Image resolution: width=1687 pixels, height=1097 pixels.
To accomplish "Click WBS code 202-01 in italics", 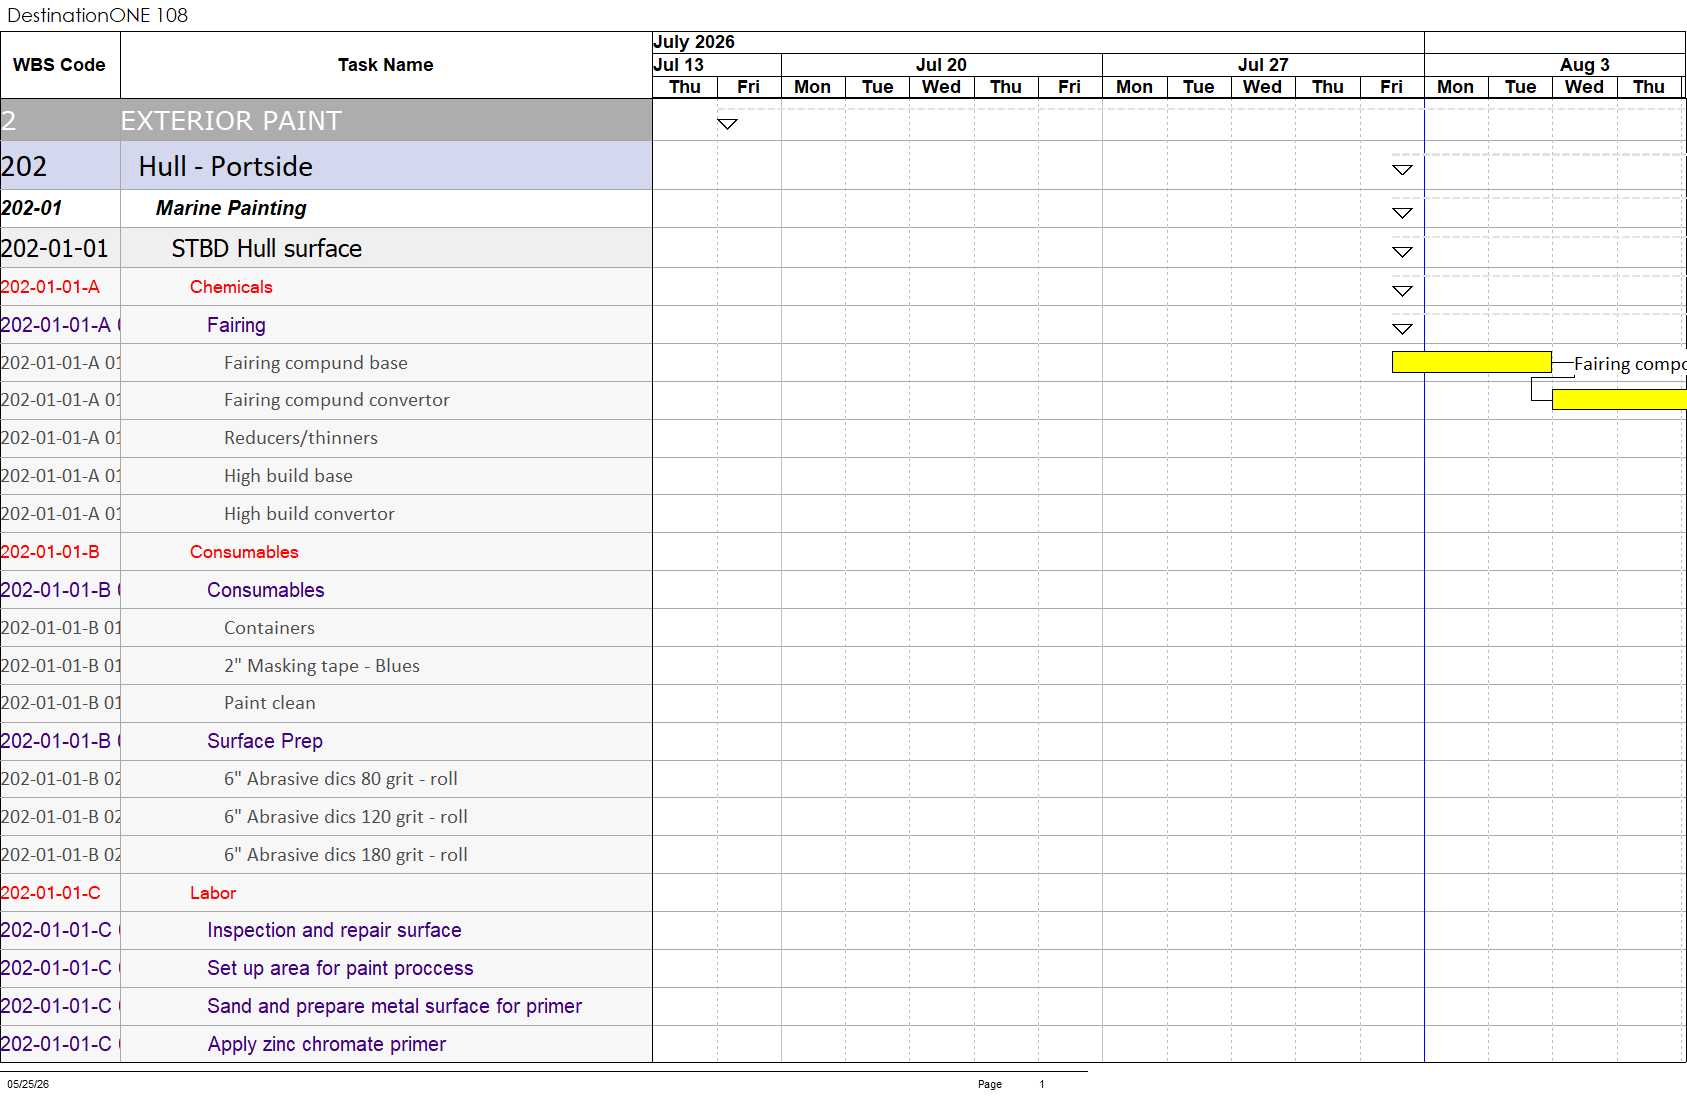I will 32,208.
